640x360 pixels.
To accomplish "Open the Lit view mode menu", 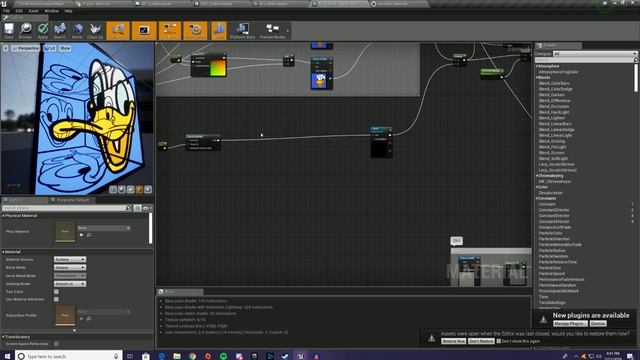I will [x=49, y=48].
